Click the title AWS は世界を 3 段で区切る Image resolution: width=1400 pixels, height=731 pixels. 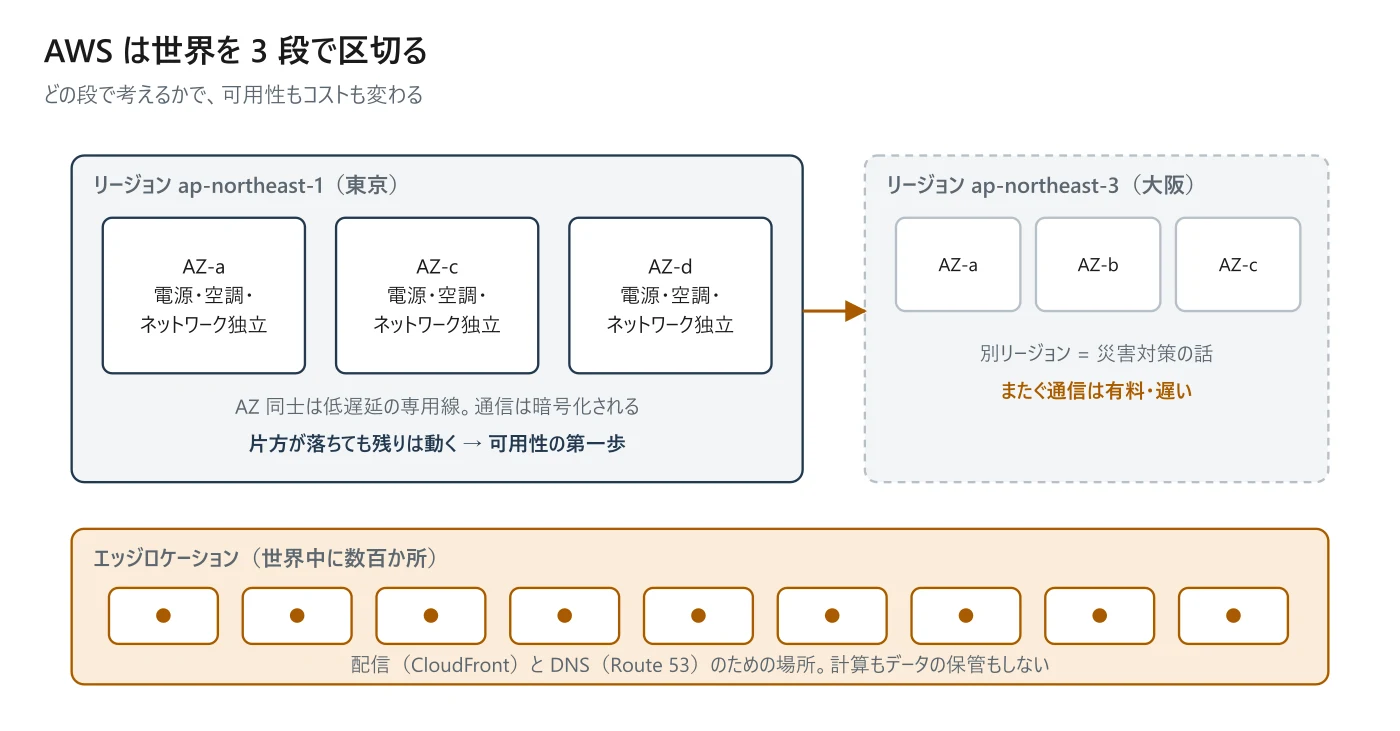236,50
